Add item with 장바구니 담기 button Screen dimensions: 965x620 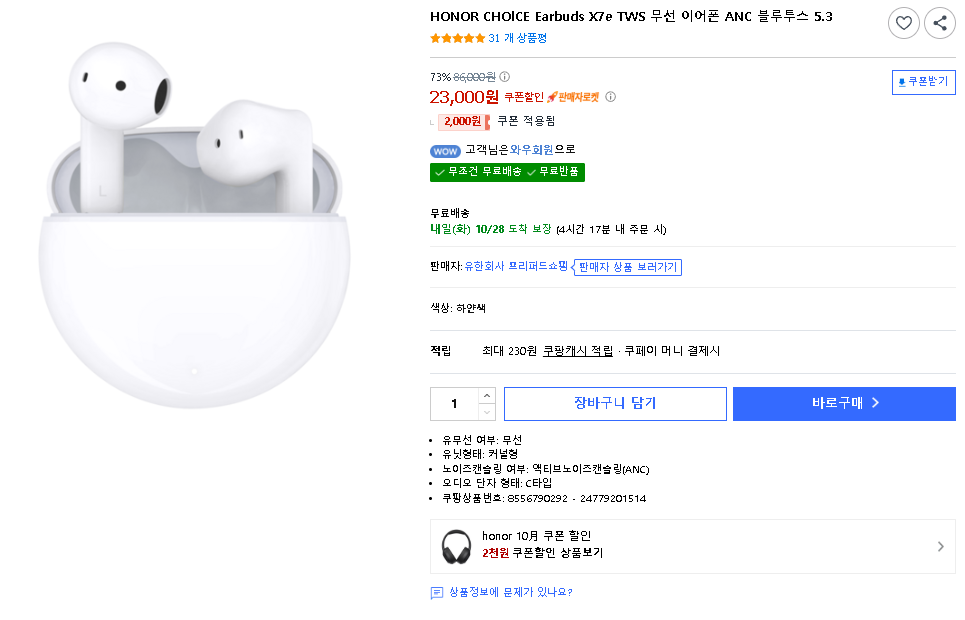pyautogui.click(x=615, y=403)
